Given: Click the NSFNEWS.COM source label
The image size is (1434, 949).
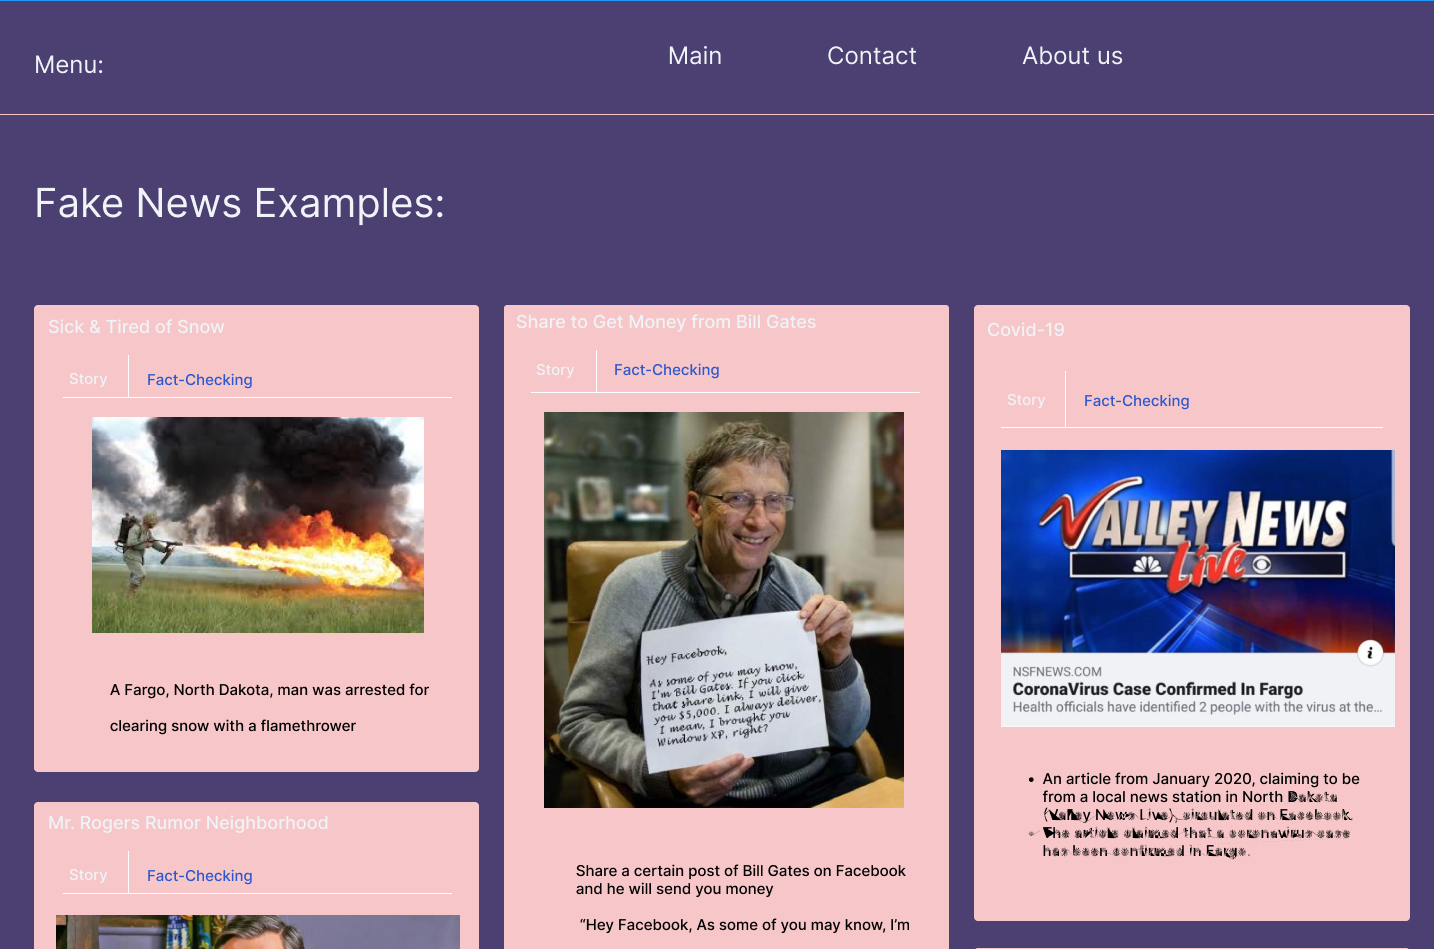Looking at the screenshot, I should [1057, 672].
